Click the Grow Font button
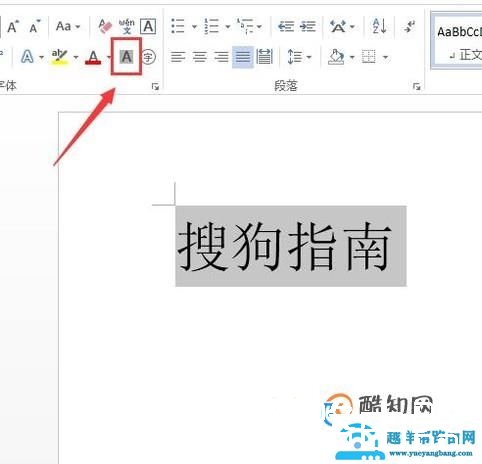482x464 pixels. (x=13, y=27)
